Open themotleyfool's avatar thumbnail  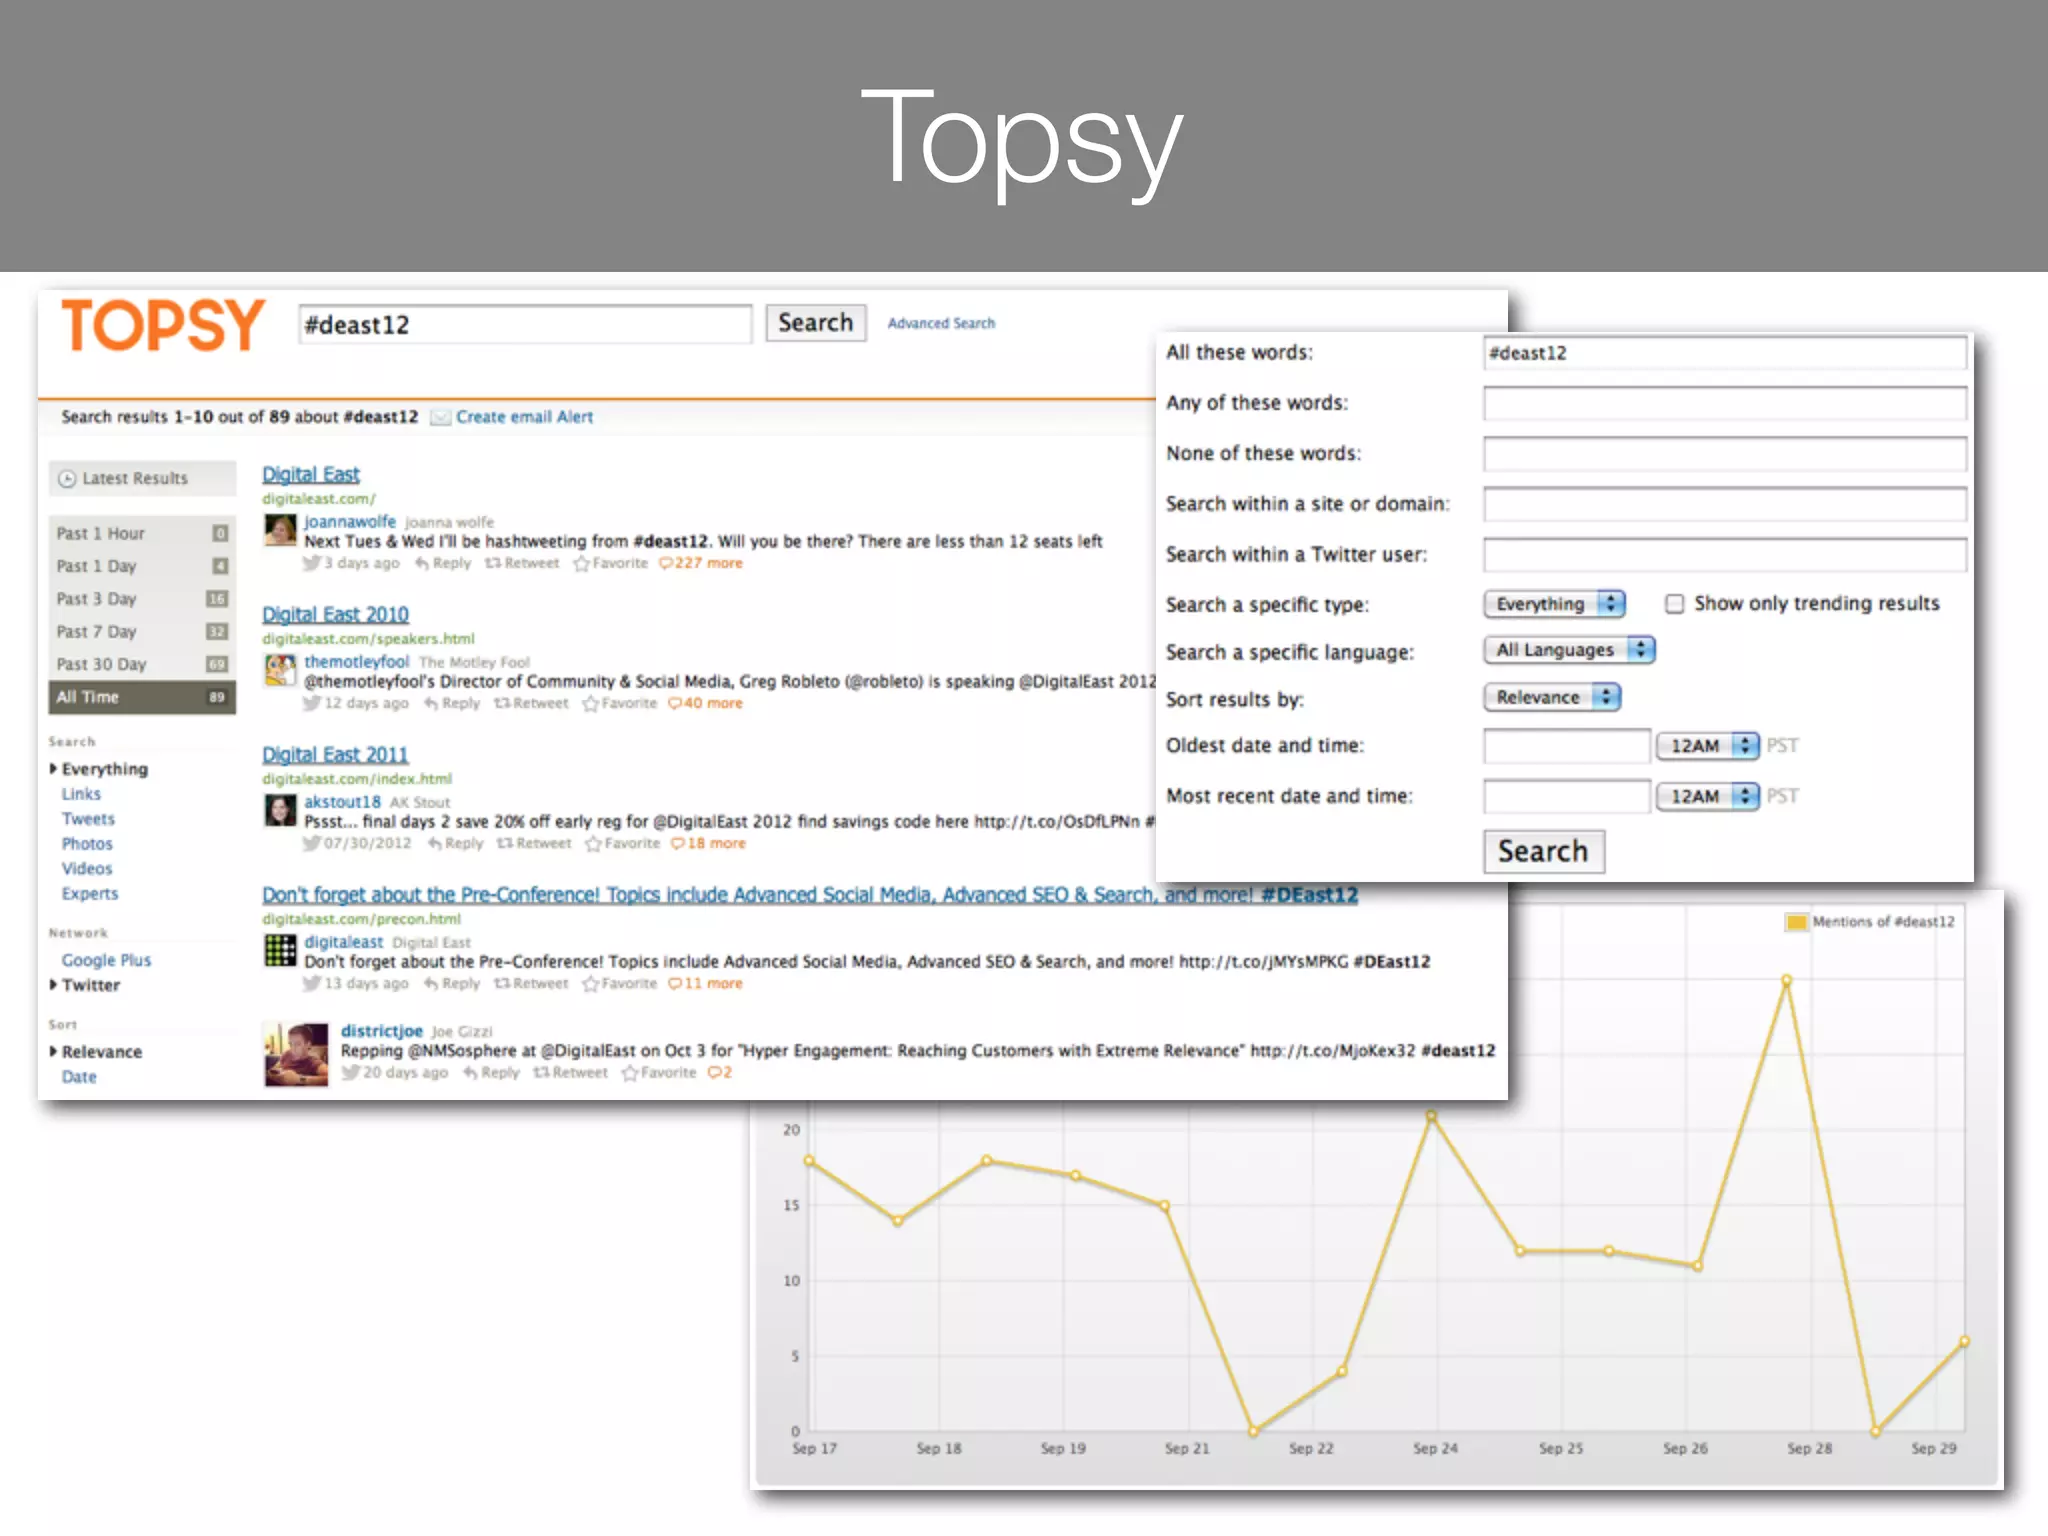point(280,670)
